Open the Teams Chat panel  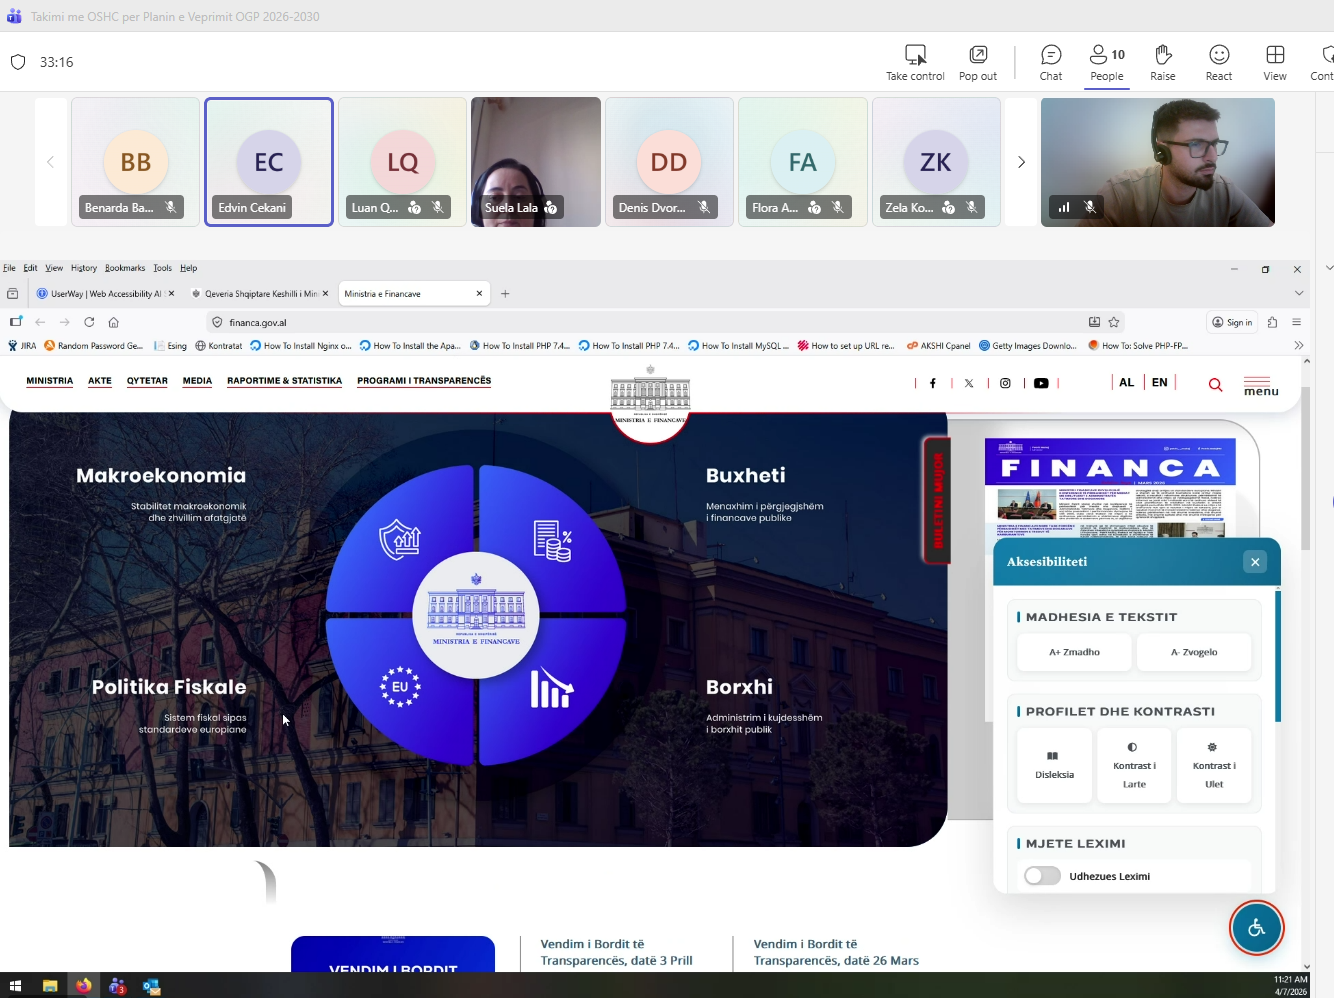tap(1050, 55)
